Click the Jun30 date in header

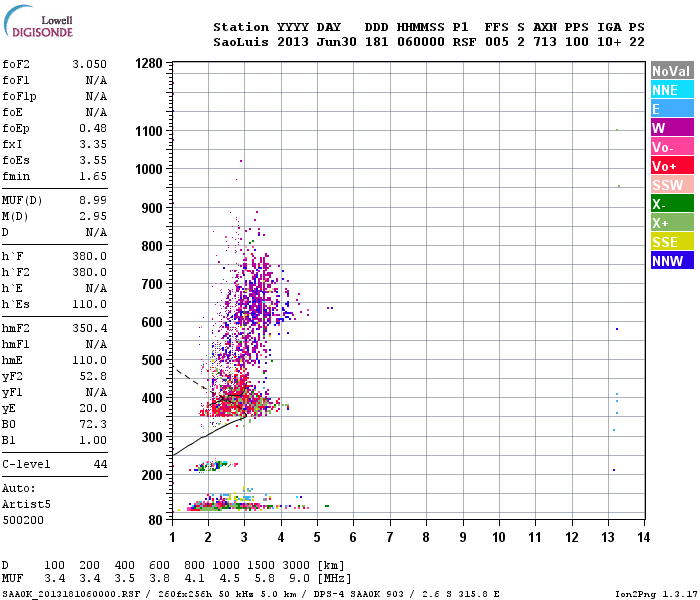point(336,42)
